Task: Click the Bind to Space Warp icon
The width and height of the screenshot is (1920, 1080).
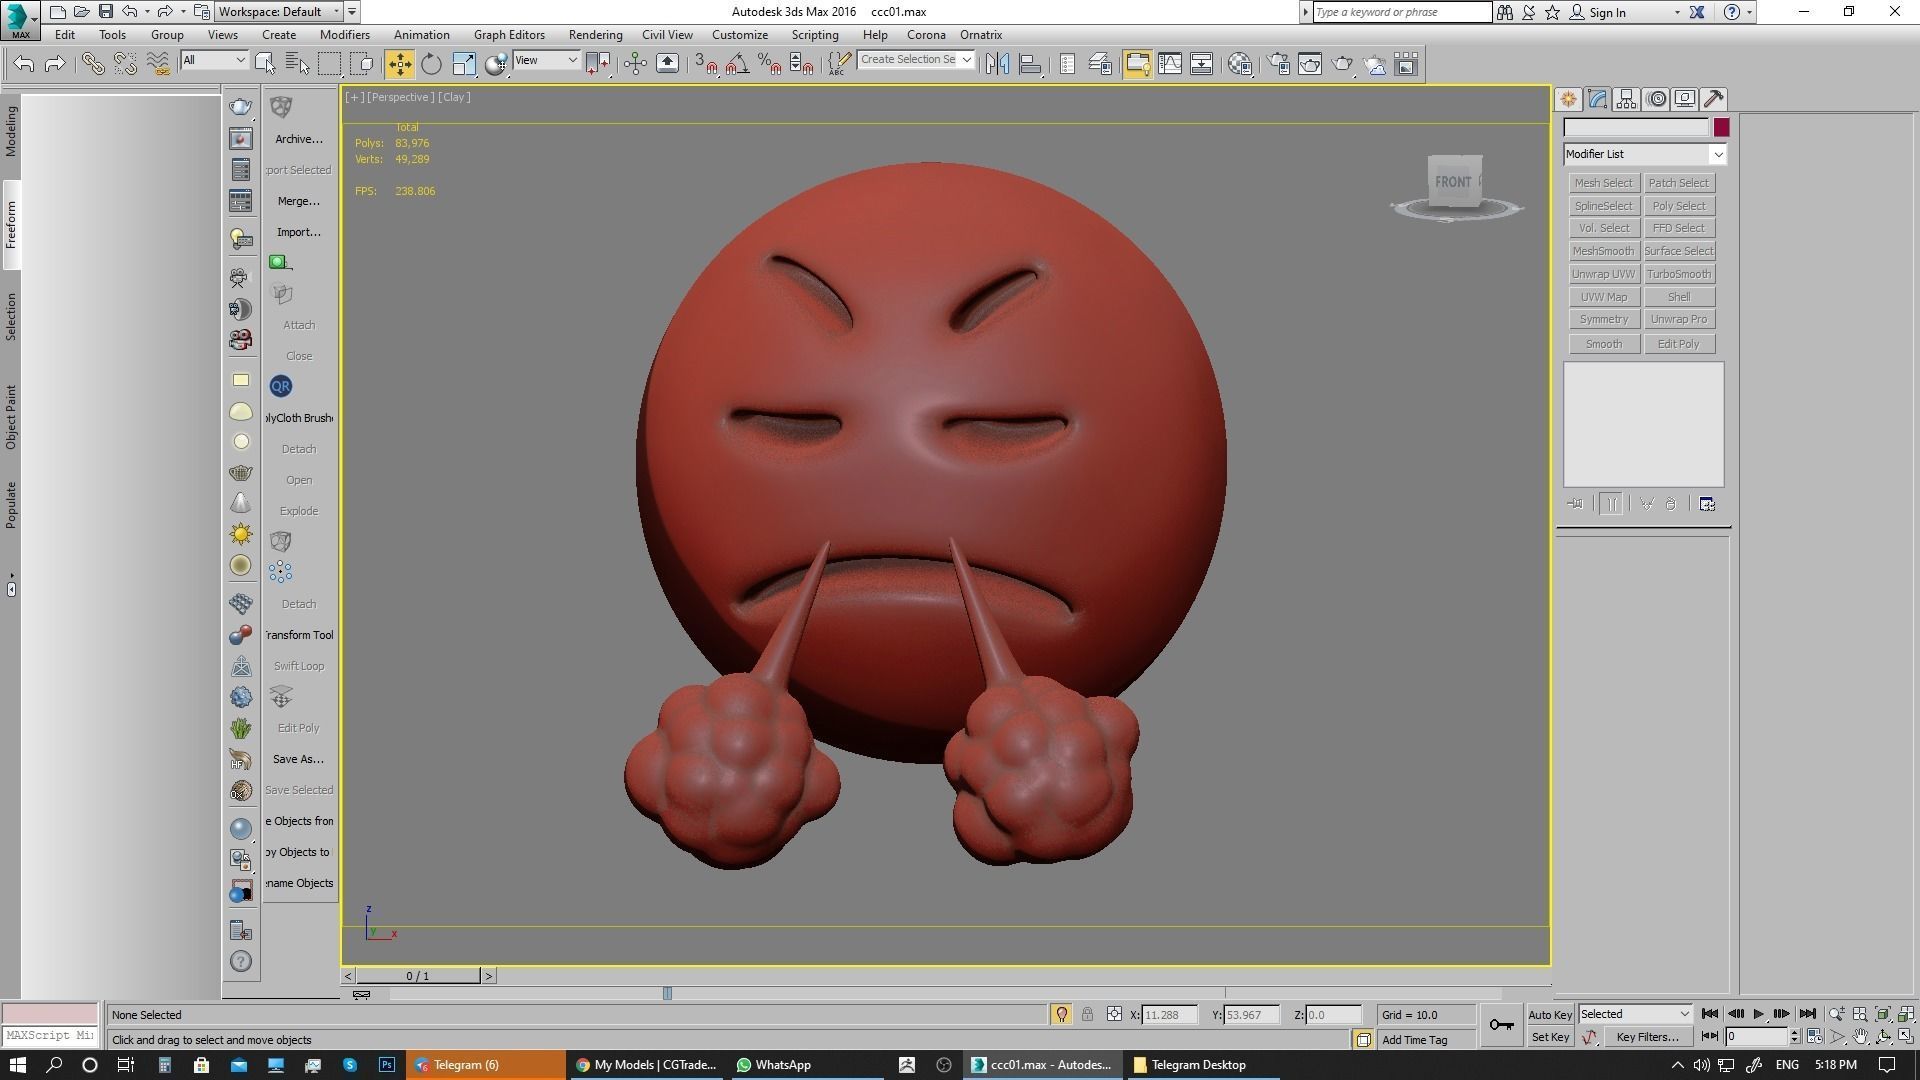Action: pos(158,64)
